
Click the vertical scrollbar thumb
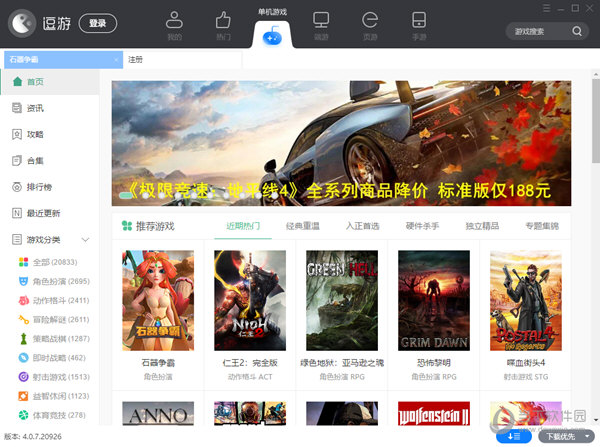[x=596, y=121]
